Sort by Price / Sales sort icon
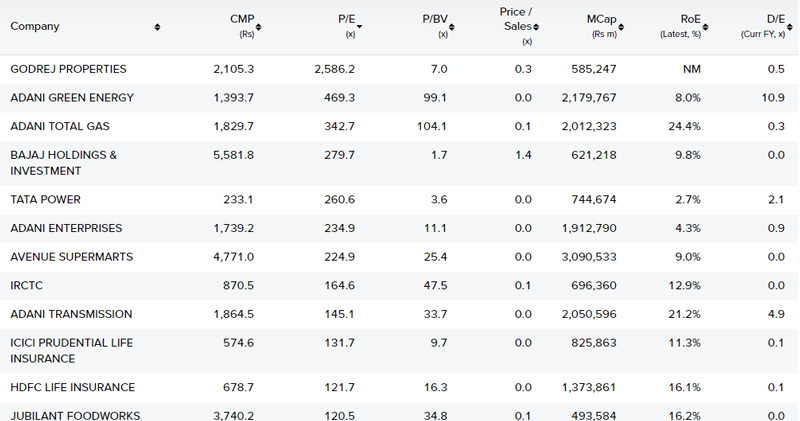The height and width of the screenshot is (421, 800). pos(536,27)
